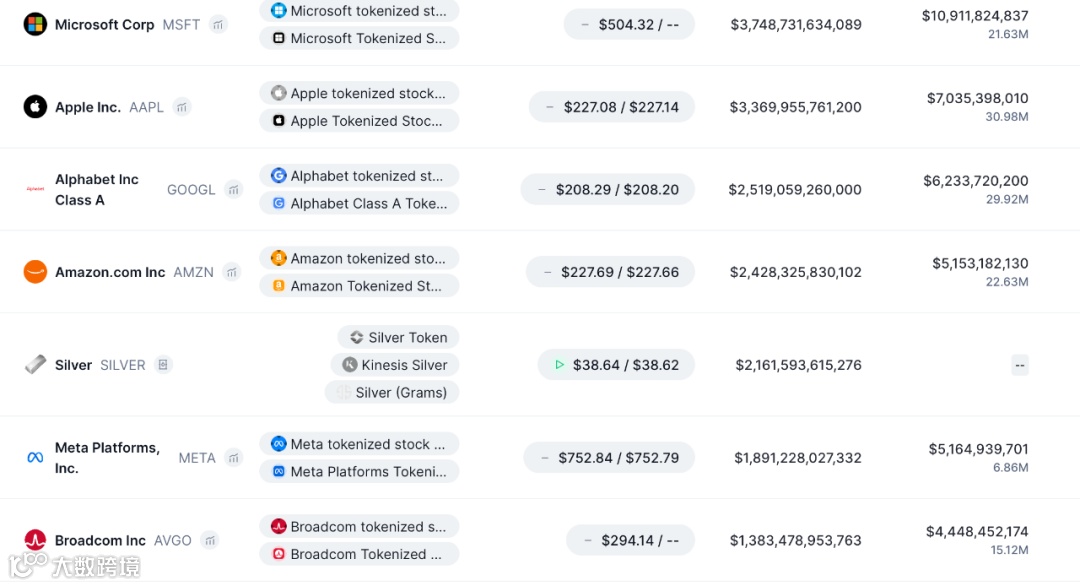This screenshot has height=586, width=1080.
Task: Click the chart badge beside GOOGL ticker
Action: (233, 189)
